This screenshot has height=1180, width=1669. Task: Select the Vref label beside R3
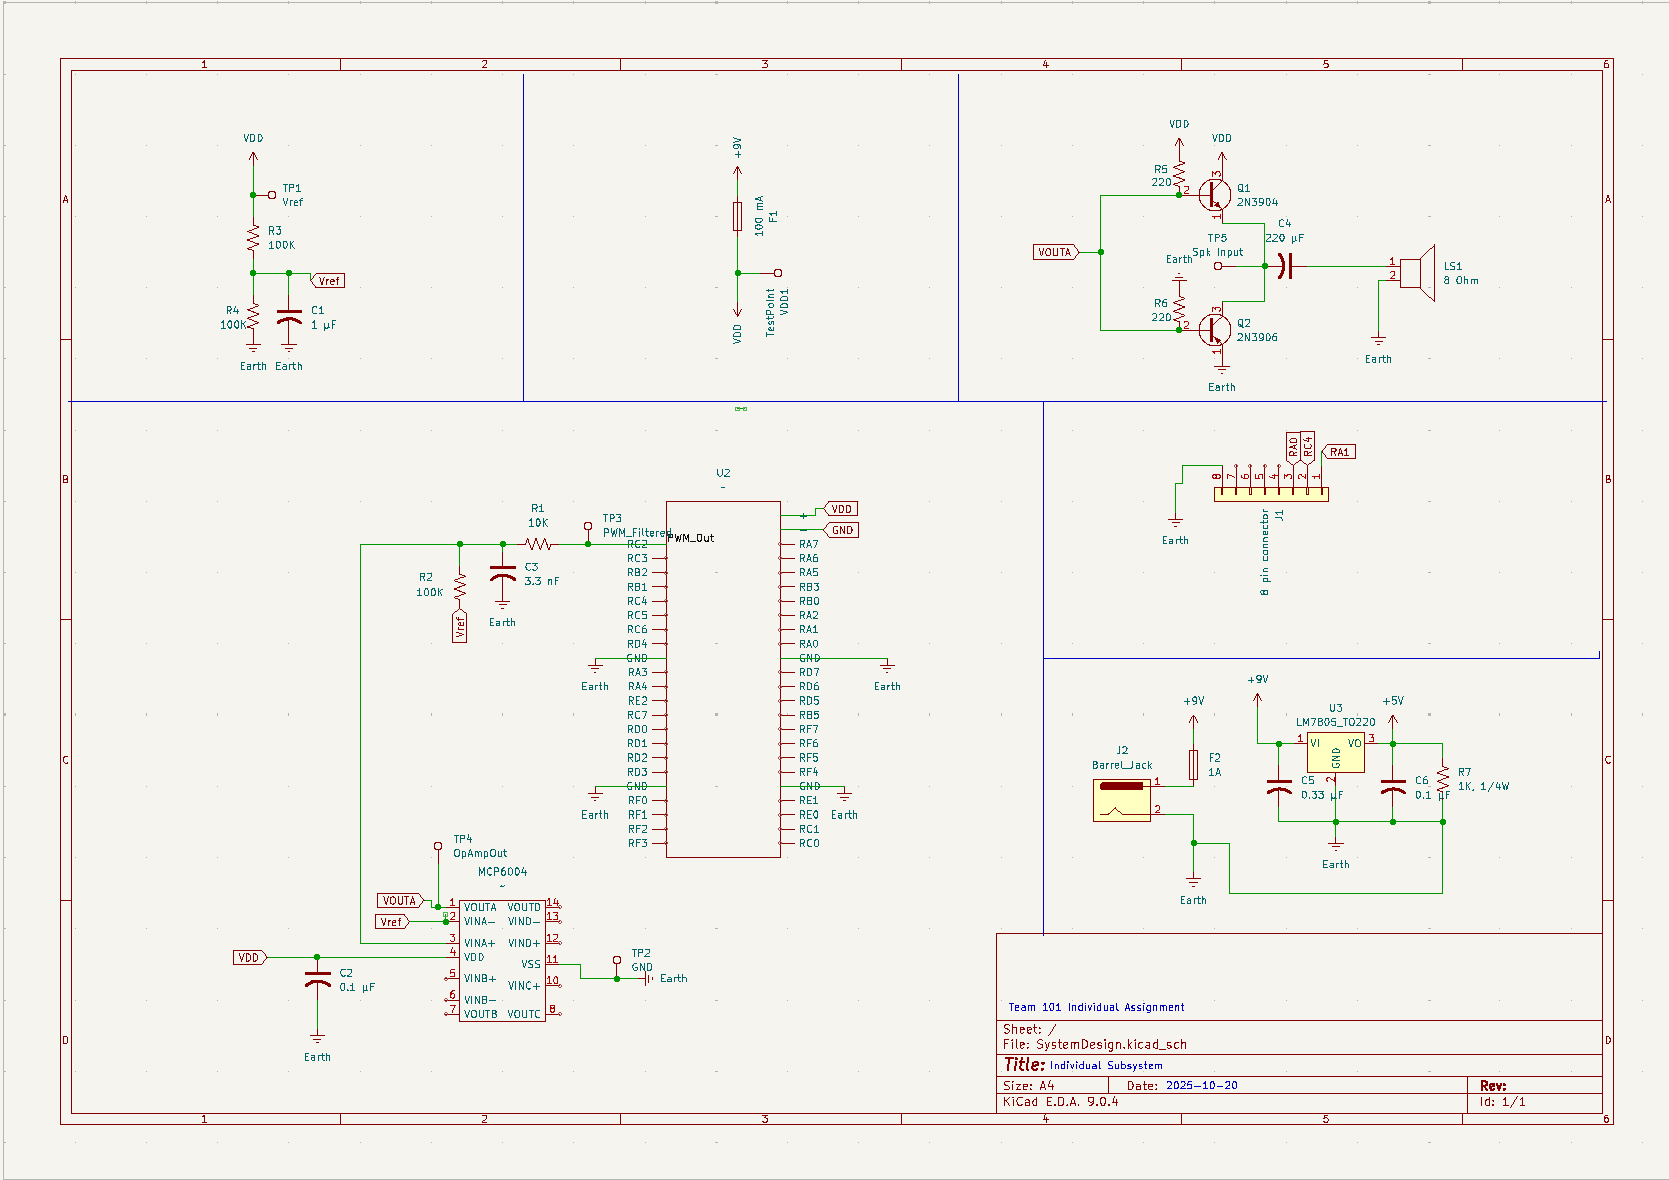point(329,281)
